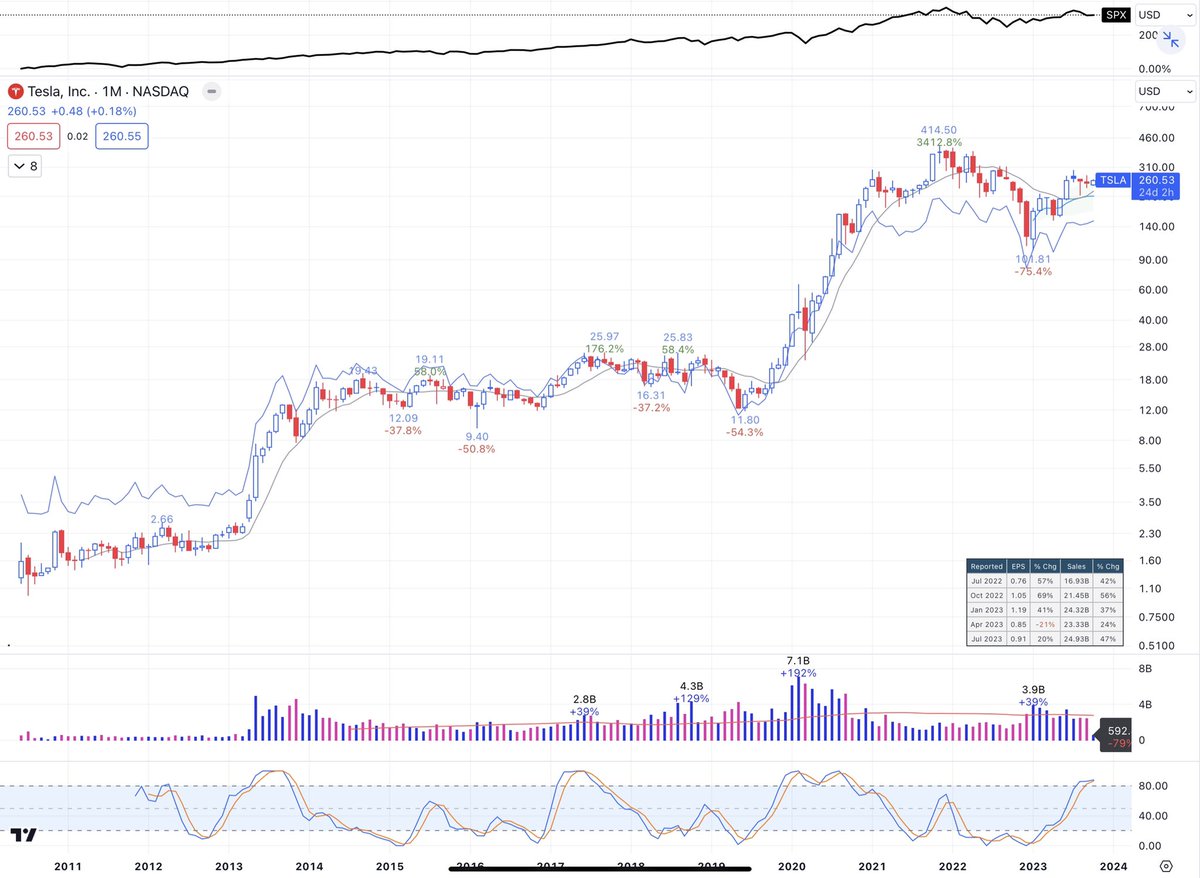
Task: Open the USD dropdown in the Tesla pane
Action: pos(1165,92)
